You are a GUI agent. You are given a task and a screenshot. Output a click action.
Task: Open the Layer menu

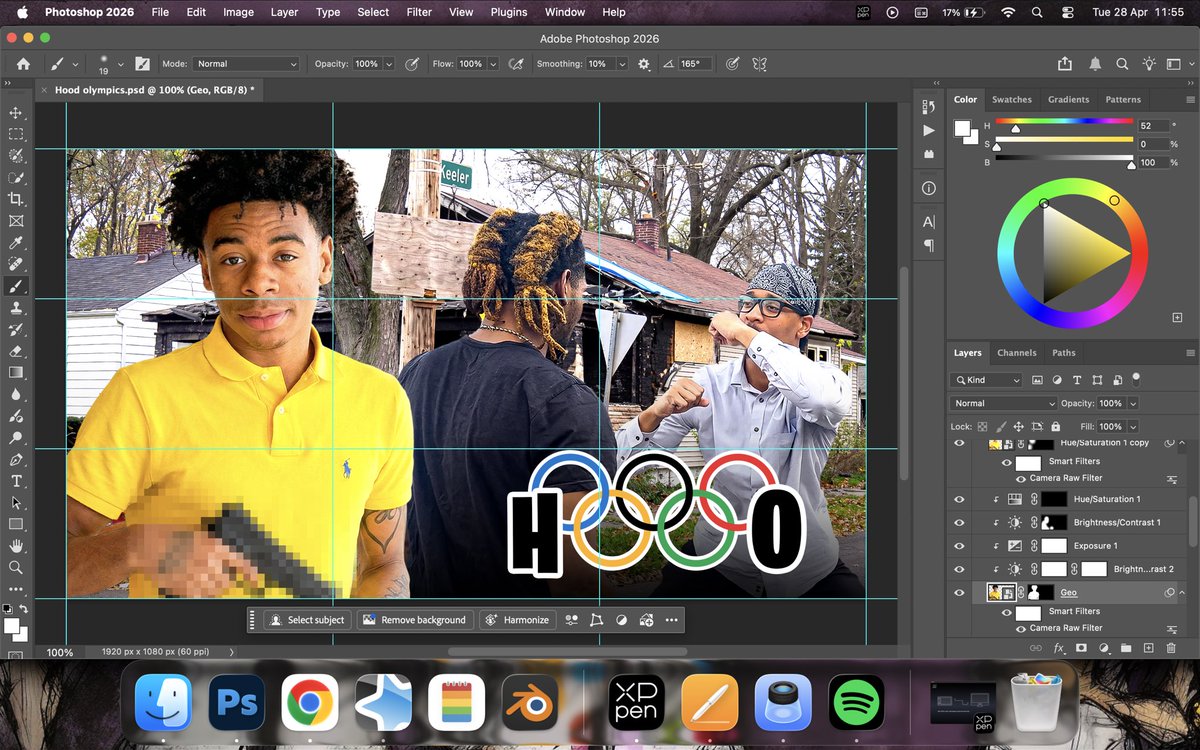[x=284, y=12]
